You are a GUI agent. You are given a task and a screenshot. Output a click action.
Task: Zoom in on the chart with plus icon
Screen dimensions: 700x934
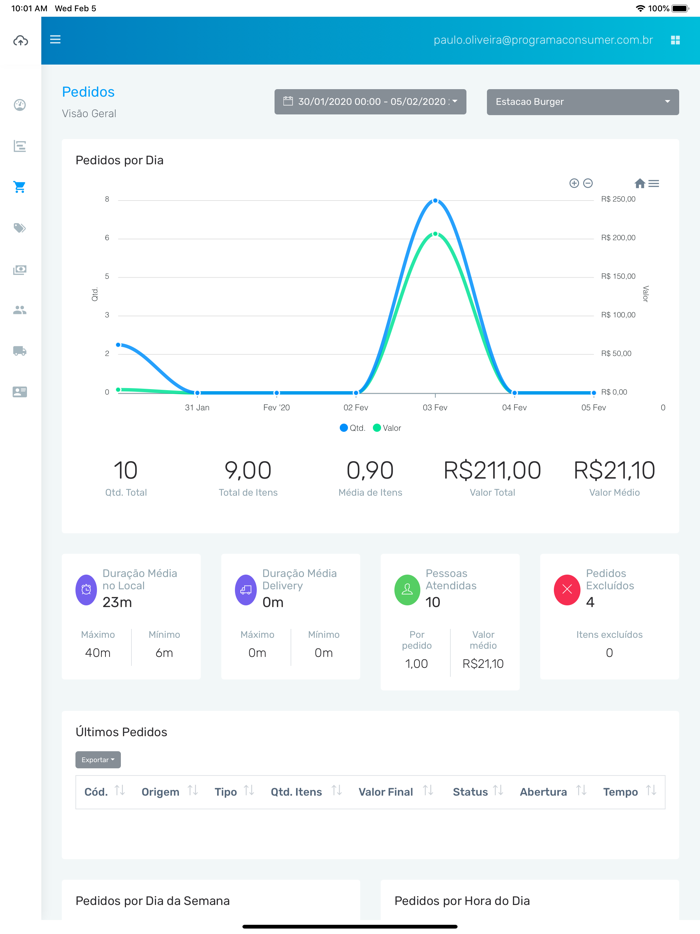pos(574,183)
